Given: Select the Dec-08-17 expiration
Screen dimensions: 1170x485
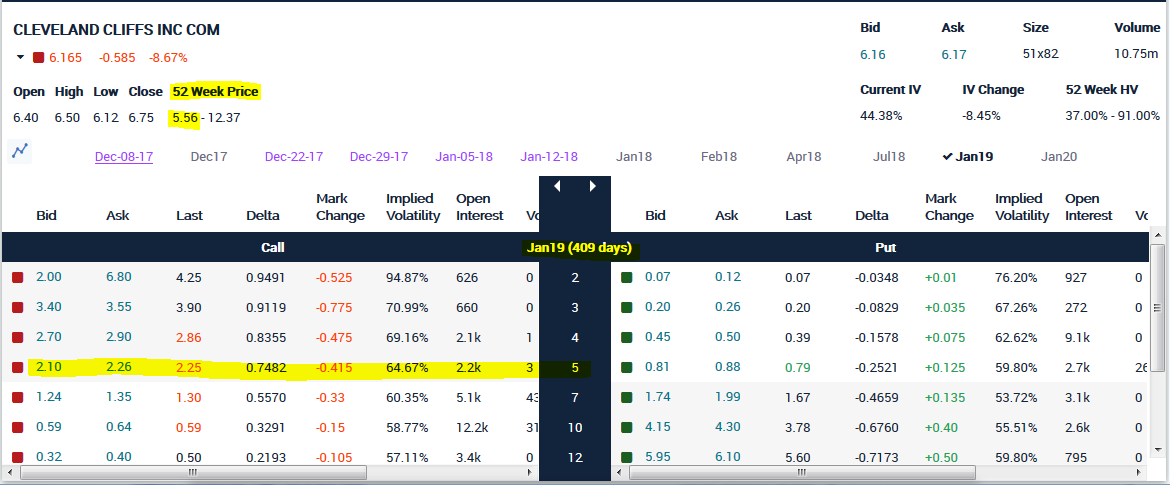Looking at the screenshot, I should pyautogui.click(x=124, y=157).
